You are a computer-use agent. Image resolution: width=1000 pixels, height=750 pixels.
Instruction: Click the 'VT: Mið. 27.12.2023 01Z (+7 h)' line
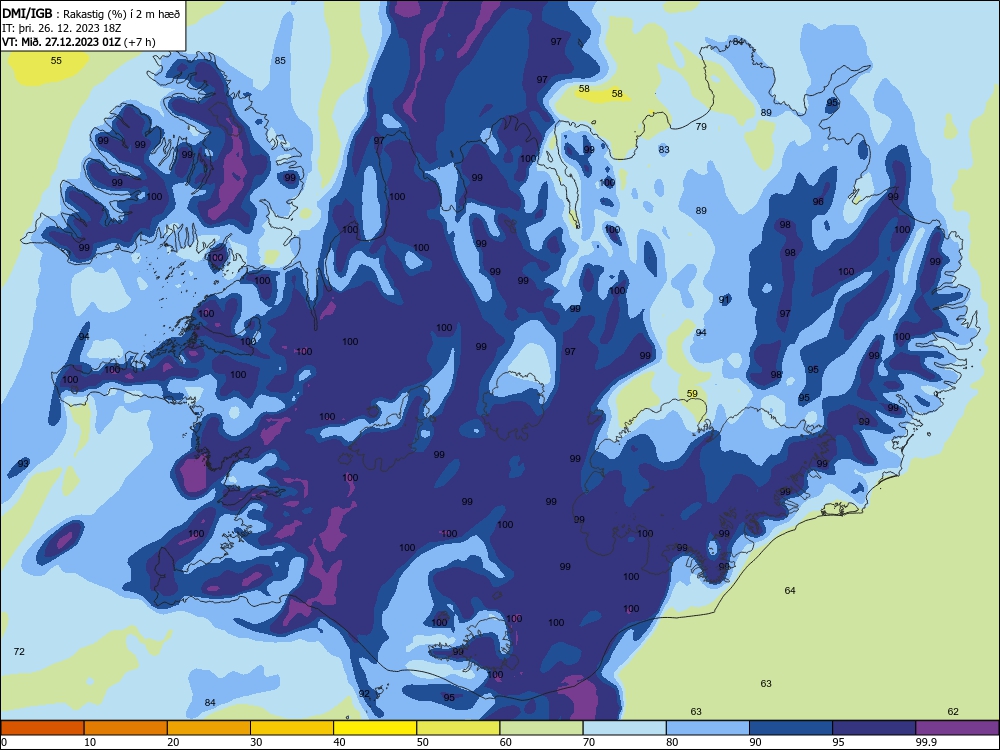79,42
